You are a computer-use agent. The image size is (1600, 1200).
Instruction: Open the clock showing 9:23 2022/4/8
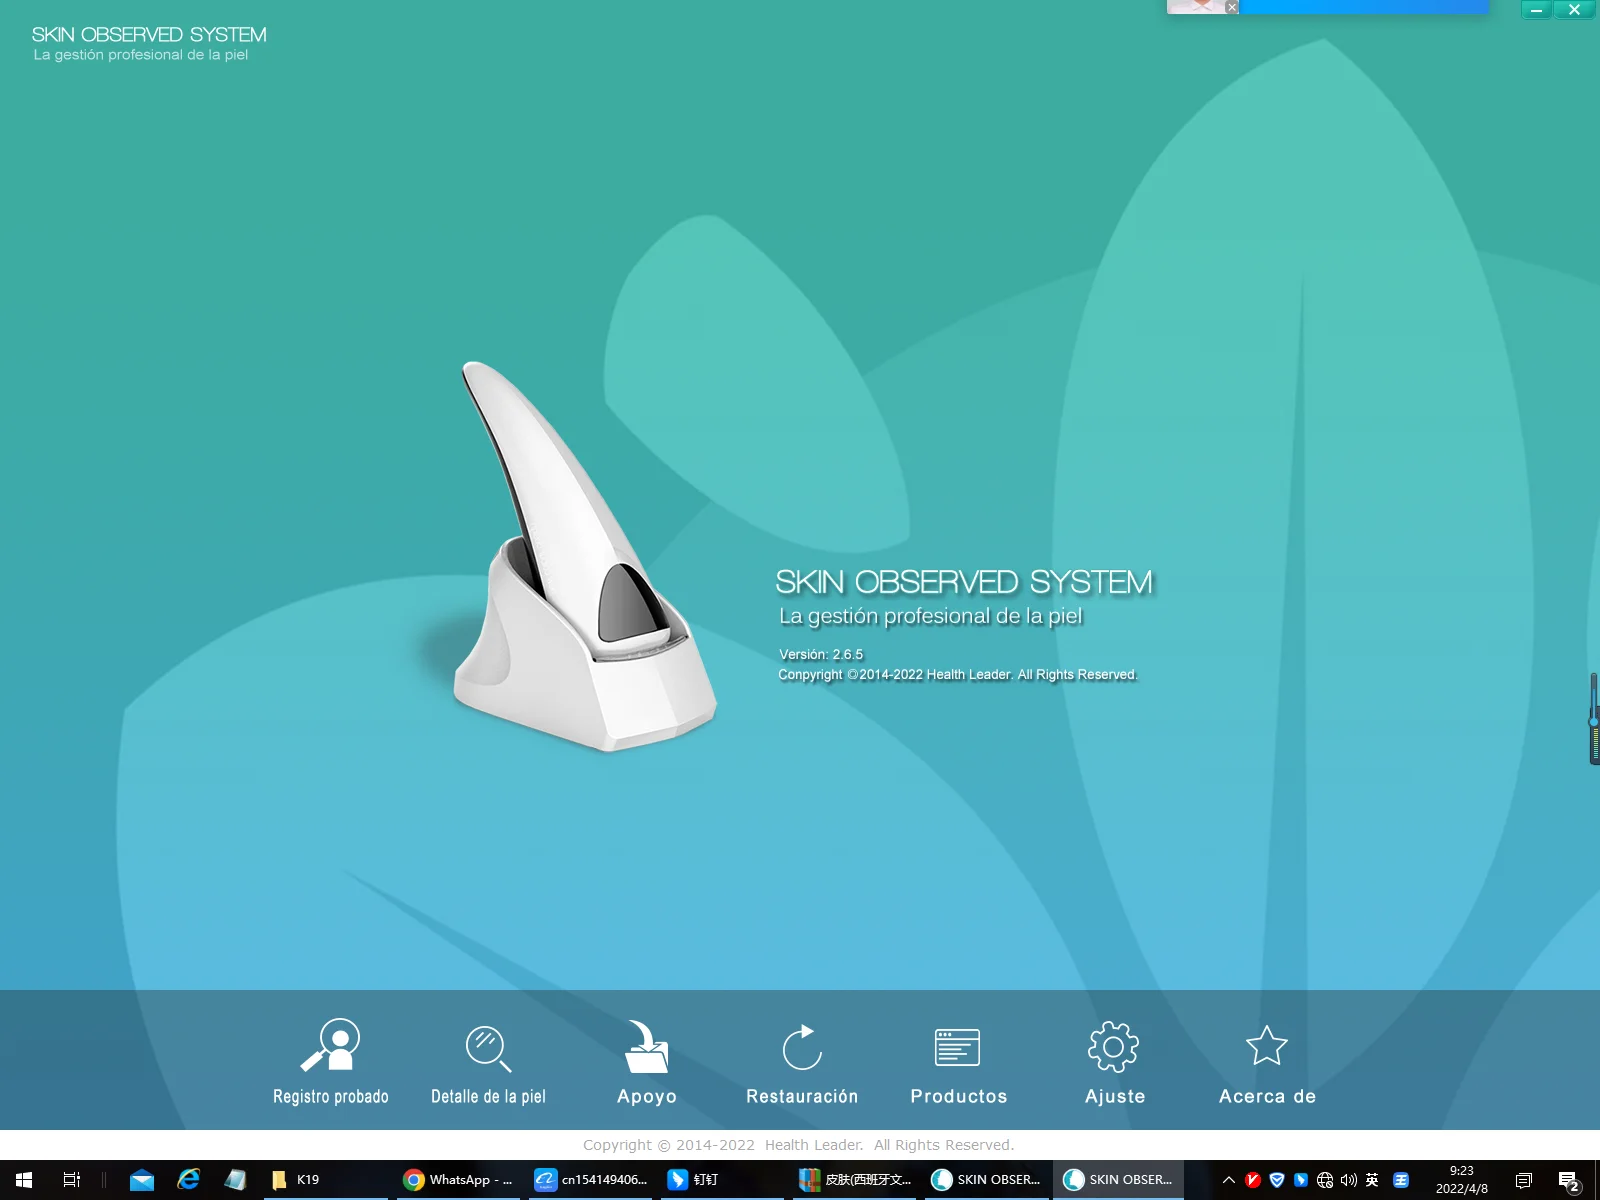point(1462,1180)
